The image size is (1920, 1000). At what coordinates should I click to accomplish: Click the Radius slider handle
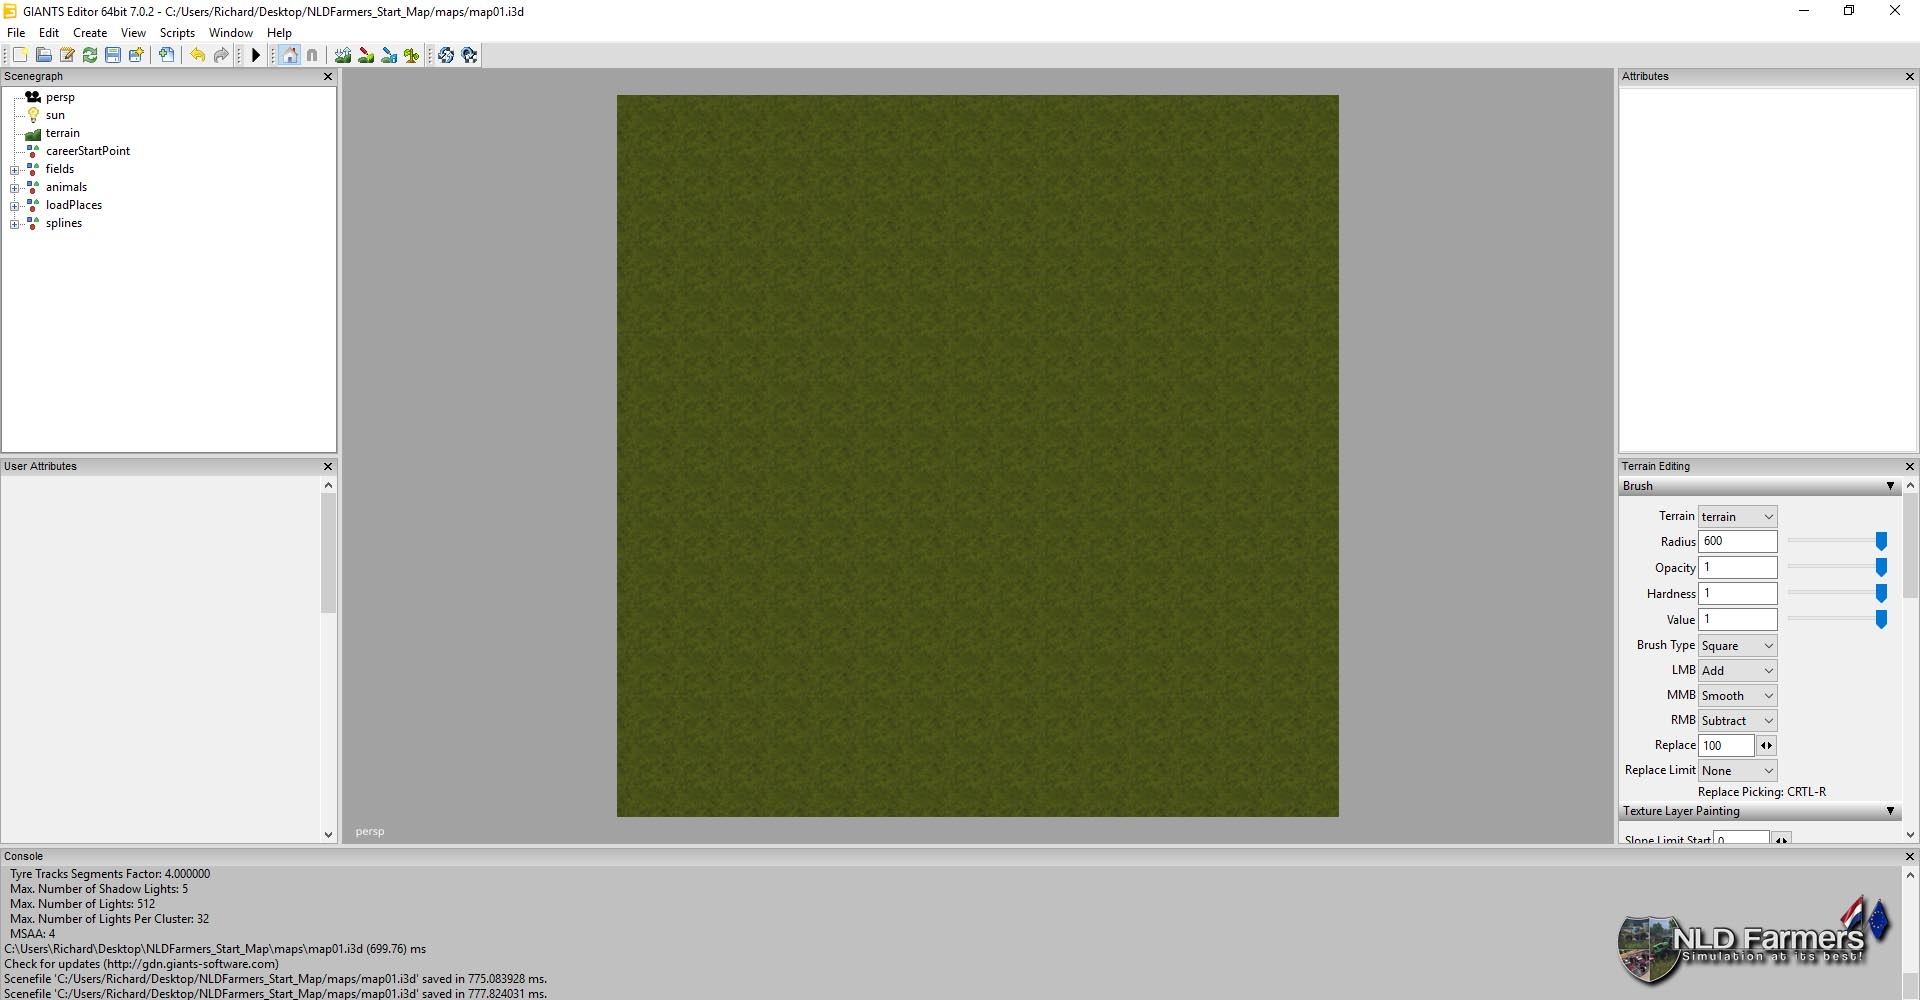pos(1881,542)
